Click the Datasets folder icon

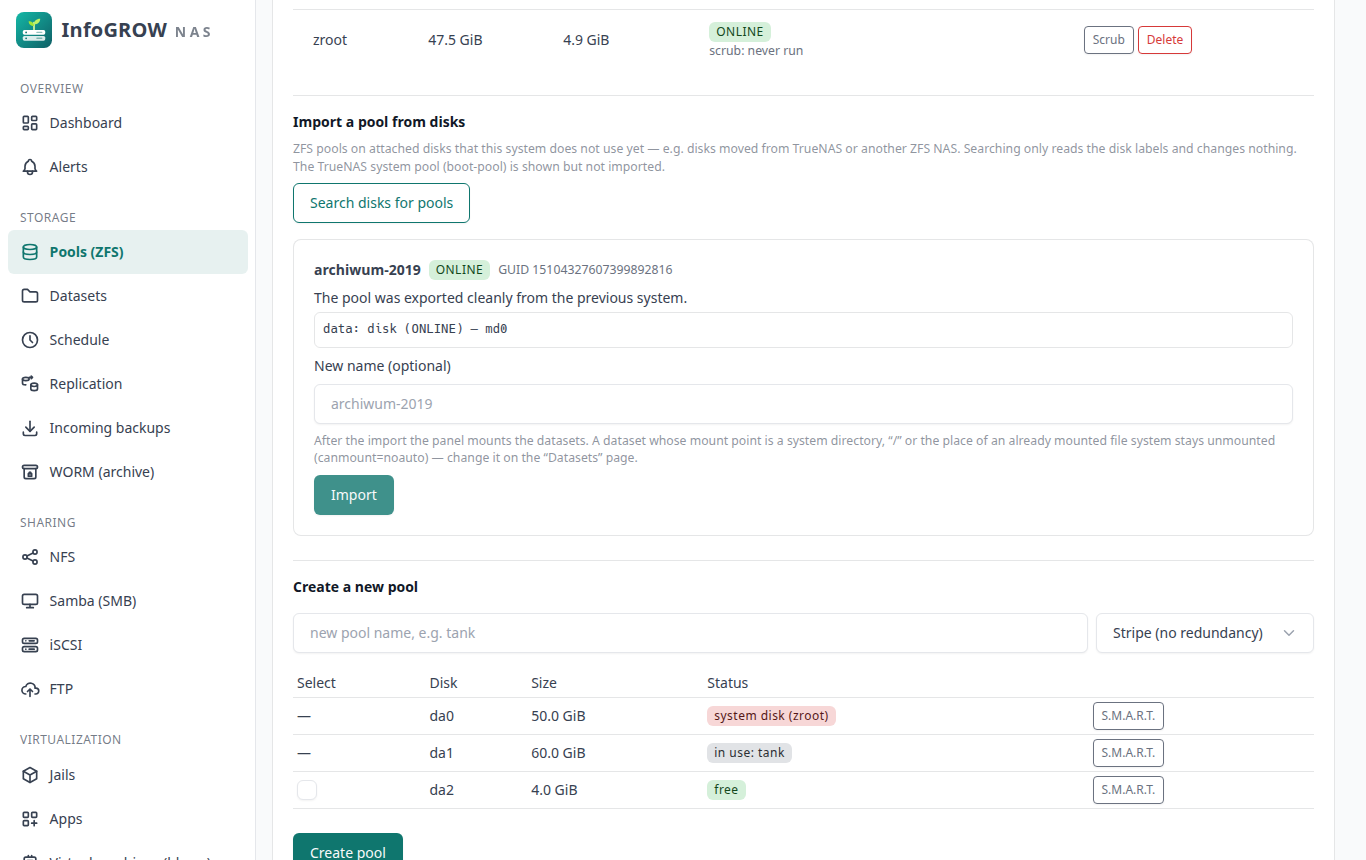tap(30, 296)
